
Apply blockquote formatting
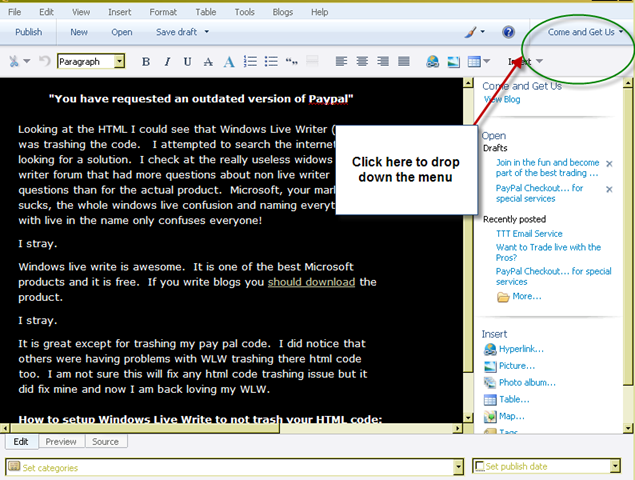pos(292,62)
